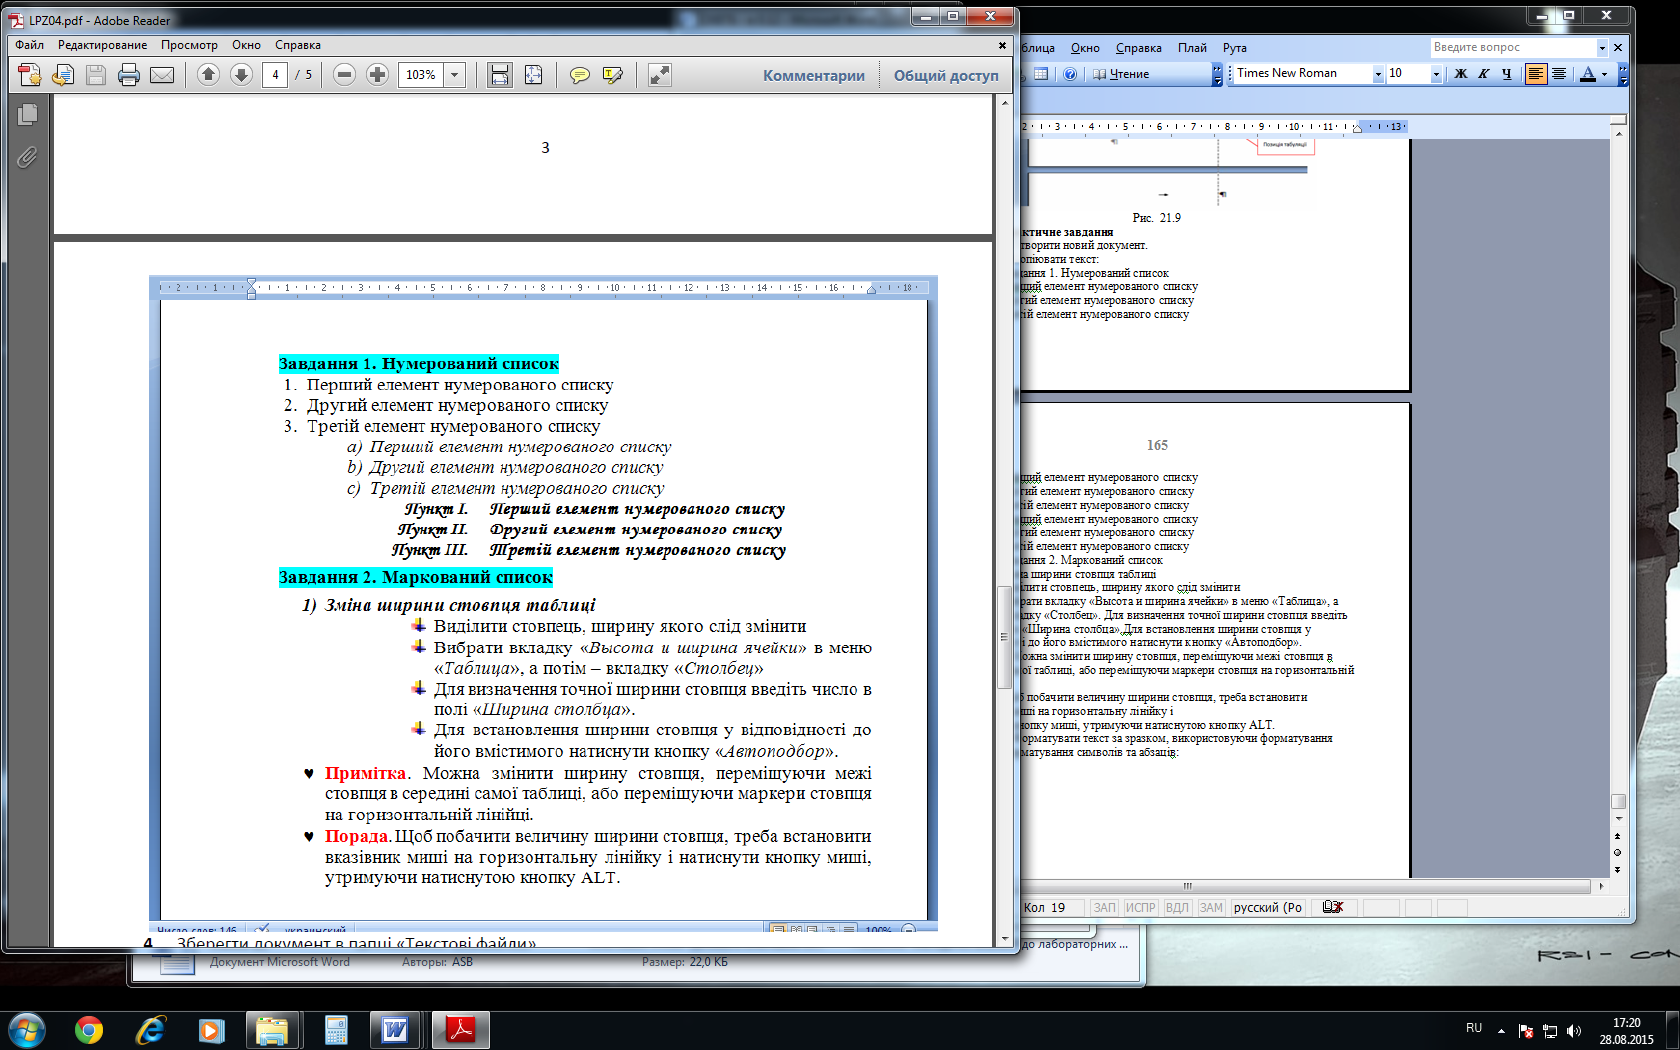Open the Times New Roman font dropdown
The image size is (1680, 1050).
pyautogui.click(x=1378, y=74)
